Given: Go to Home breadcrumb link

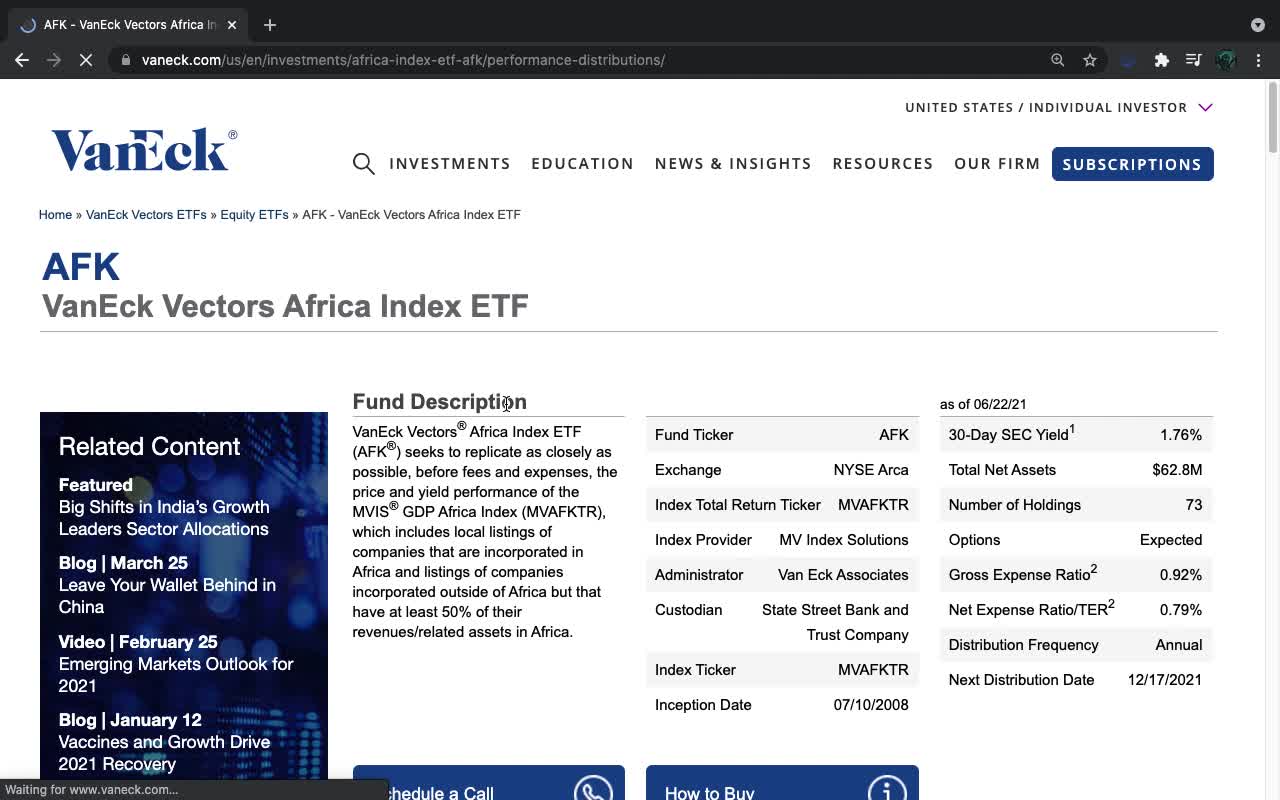Looking at the screenshot, I should coord(55,215).
